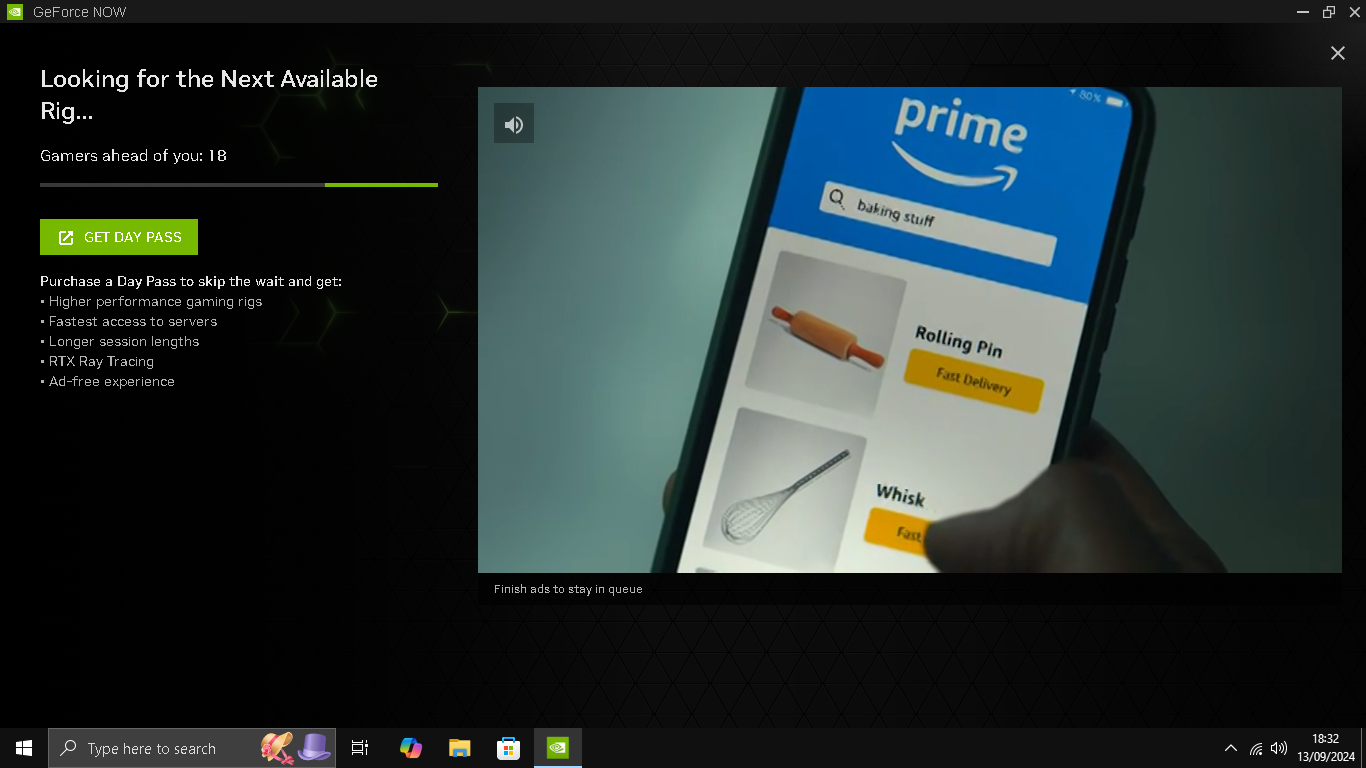
Task: Open Microsoft Store from the taskbar
Action: (509, 748)
